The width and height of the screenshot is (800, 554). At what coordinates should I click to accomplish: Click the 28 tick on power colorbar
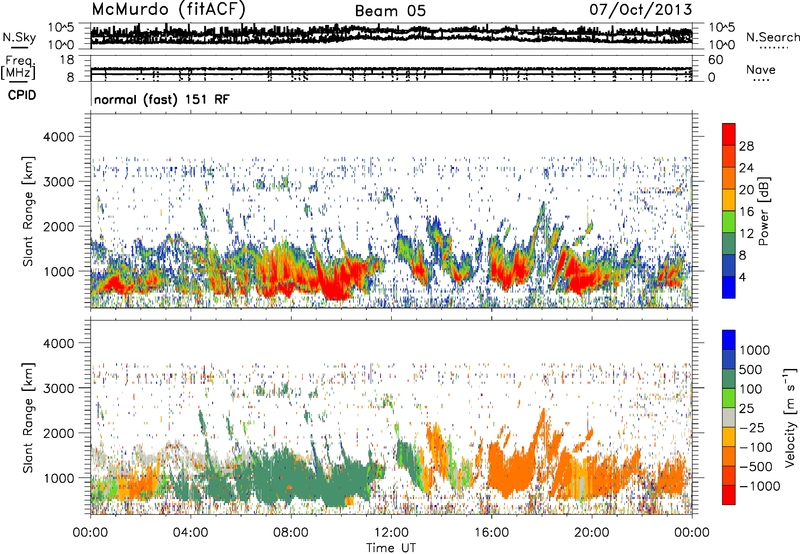coord(746,146)
